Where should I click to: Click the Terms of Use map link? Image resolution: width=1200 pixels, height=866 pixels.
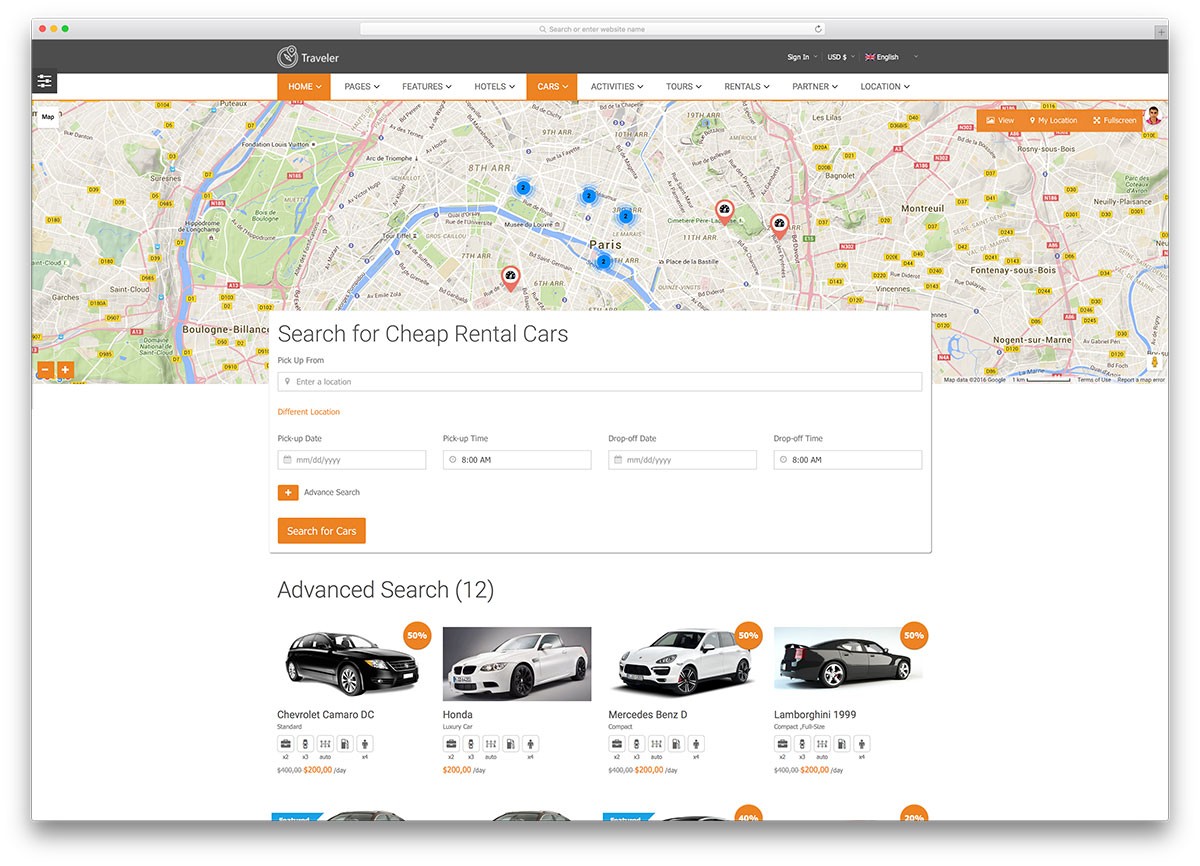[1094, 380]
